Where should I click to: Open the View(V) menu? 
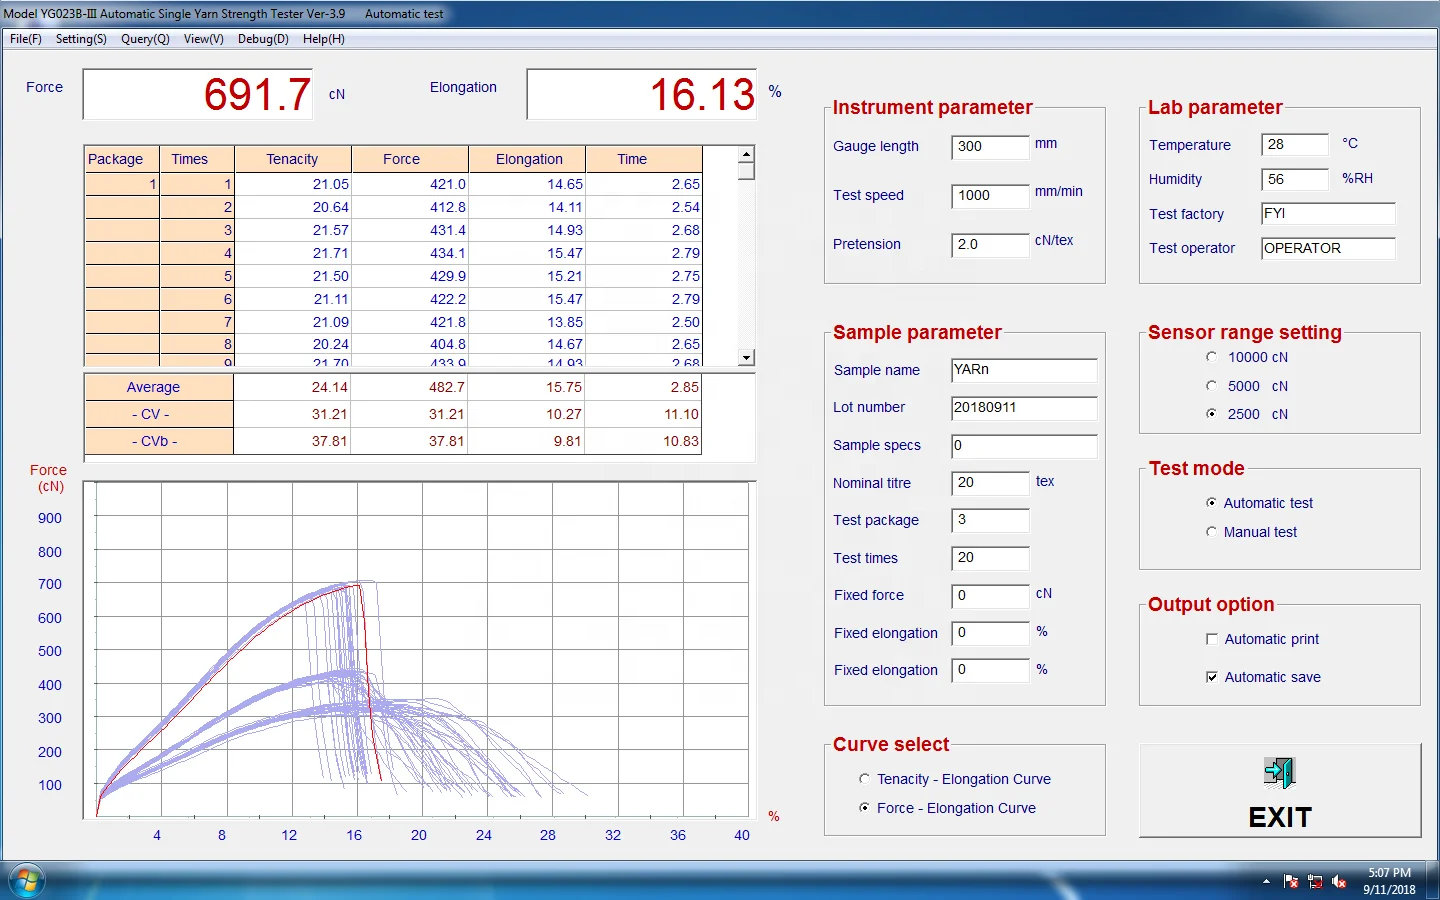coord(202,39)
